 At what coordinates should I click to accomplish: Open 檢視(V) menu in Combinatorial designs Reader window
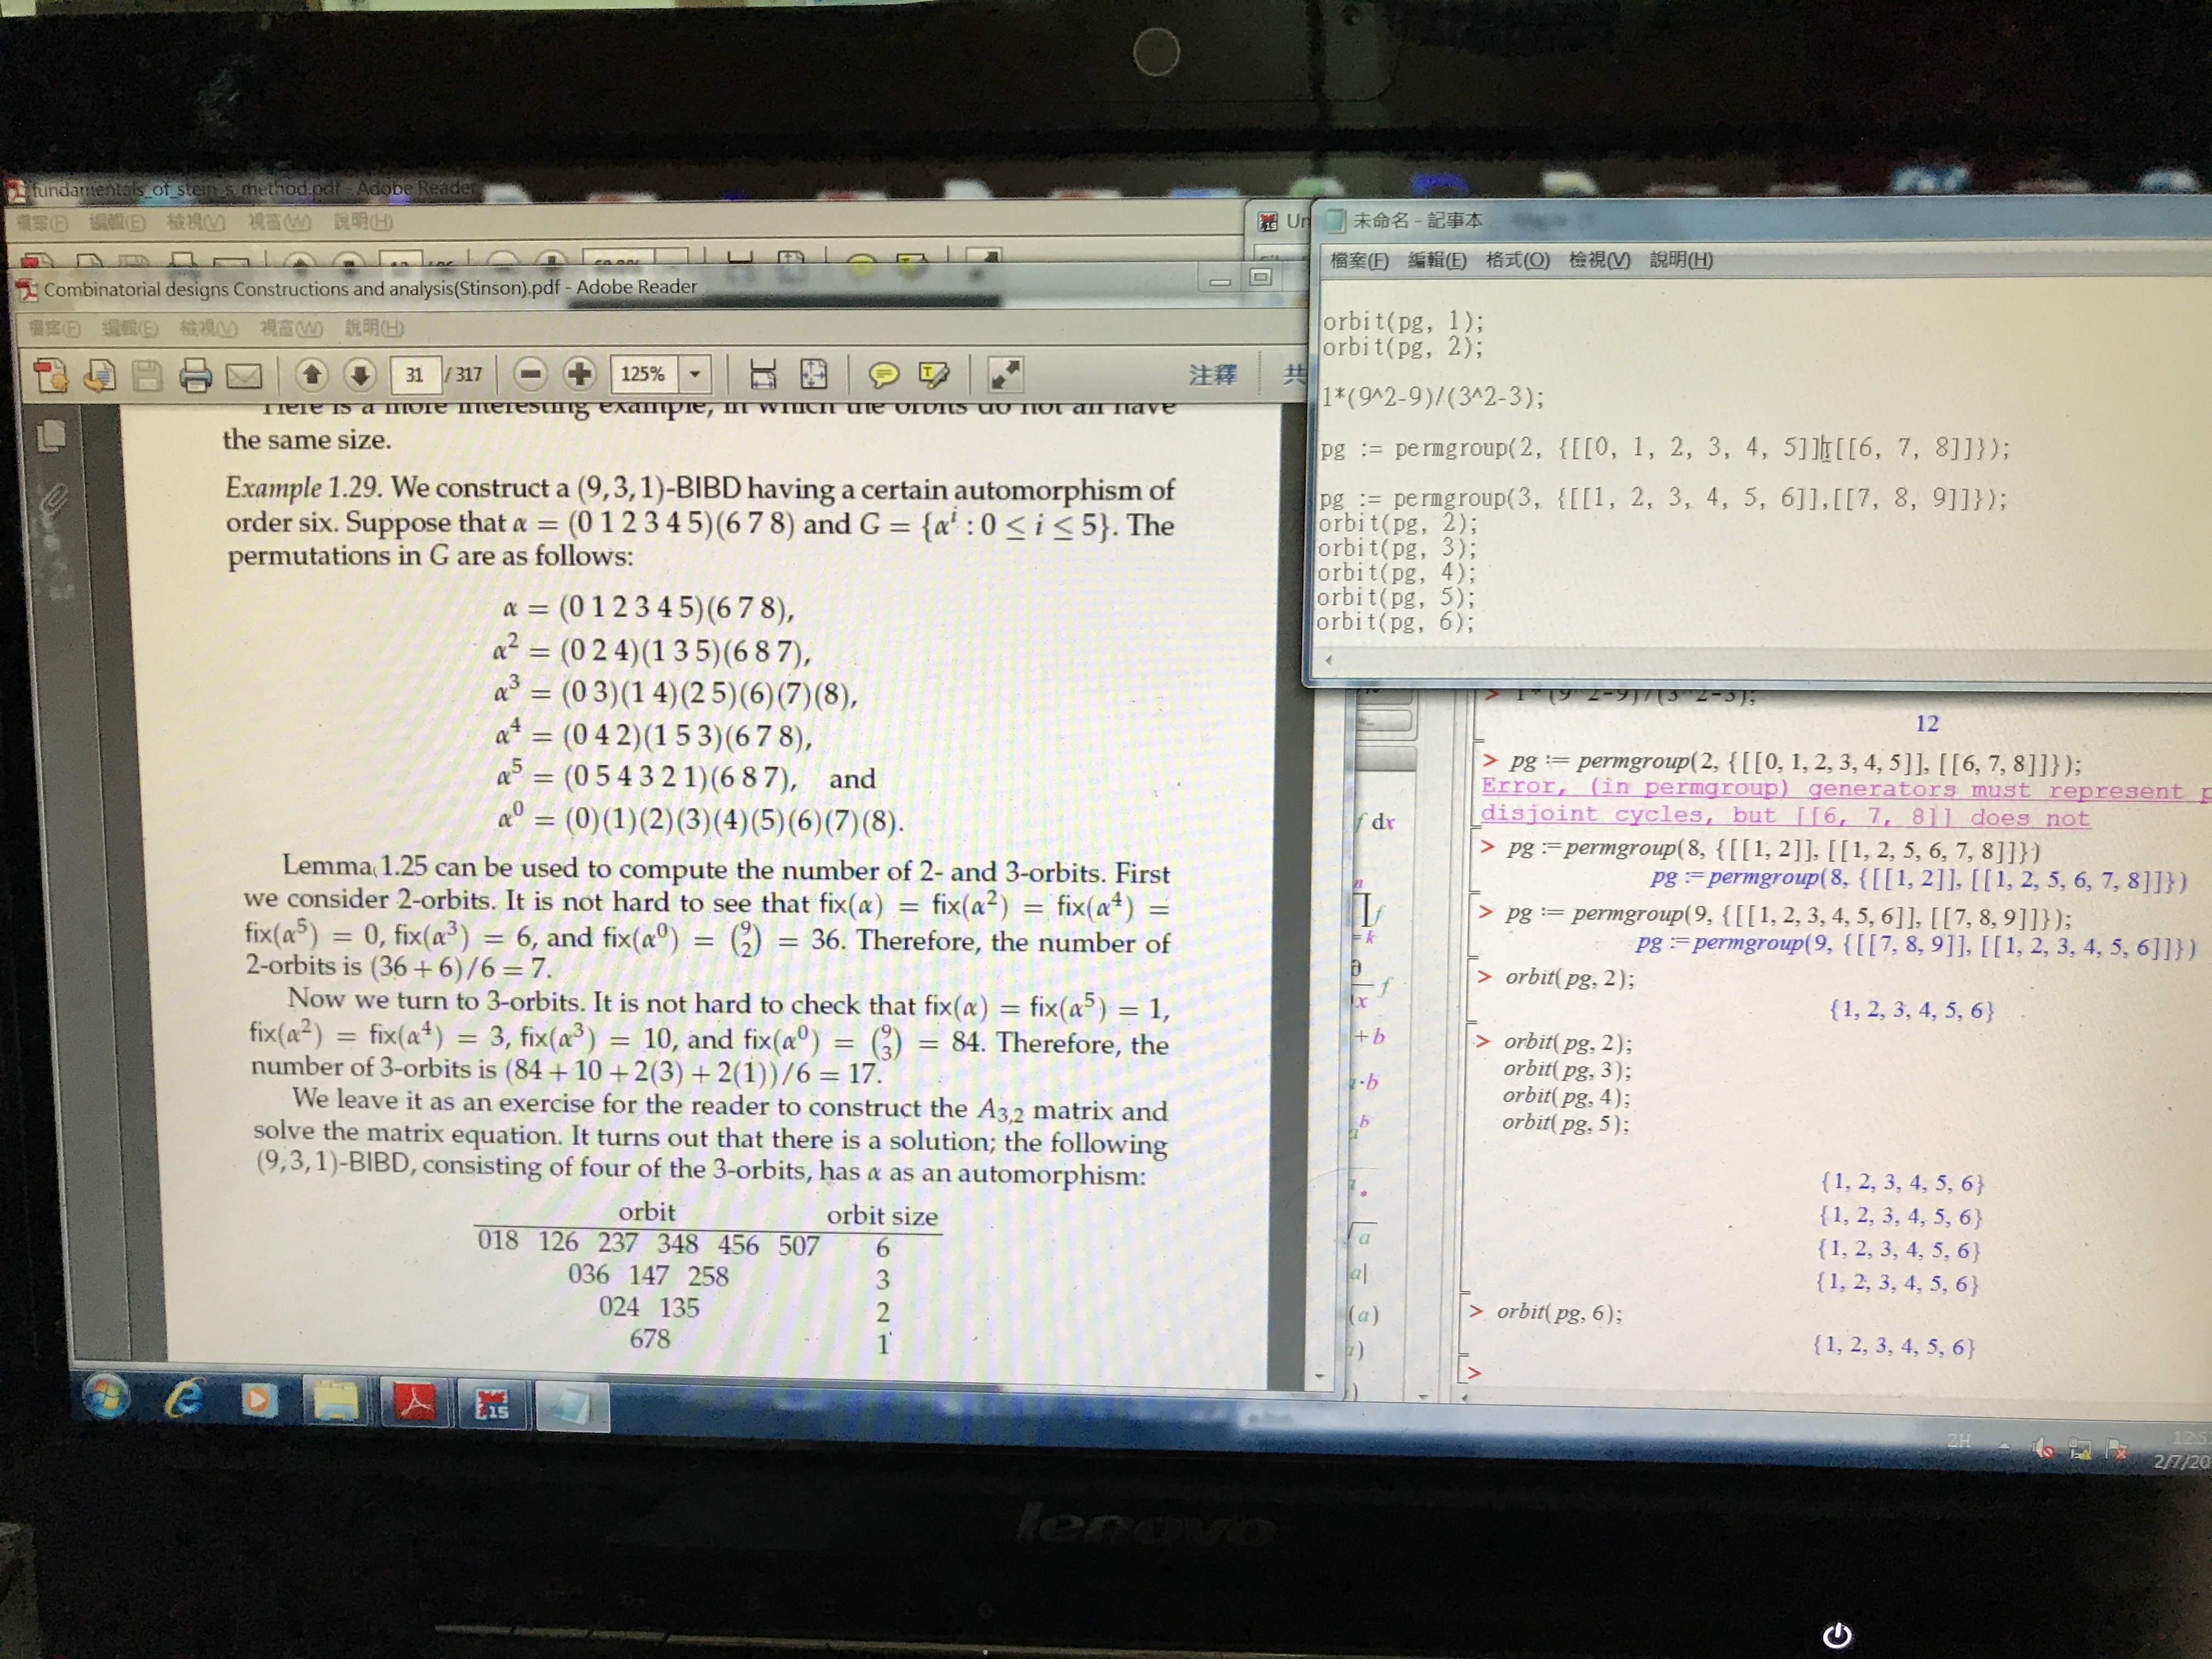(x=208, y=328)
